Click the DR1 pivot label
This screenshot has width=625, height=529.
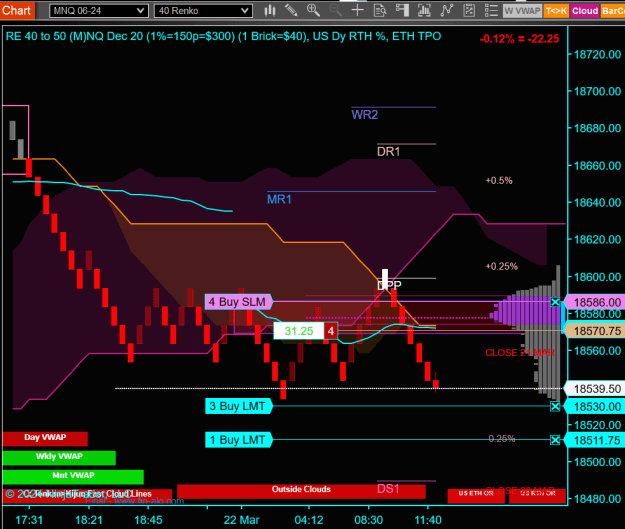pyautogui.click(x=388, y=152)
